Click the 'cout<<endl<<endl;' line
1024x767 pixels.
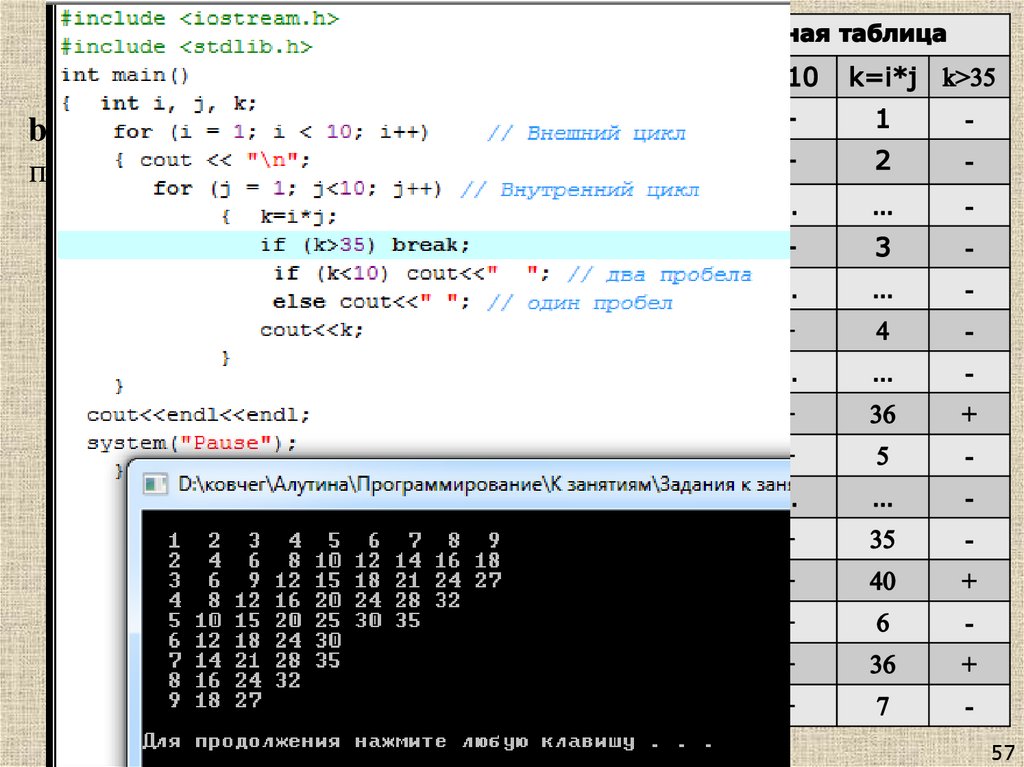(x=198, y=415)
